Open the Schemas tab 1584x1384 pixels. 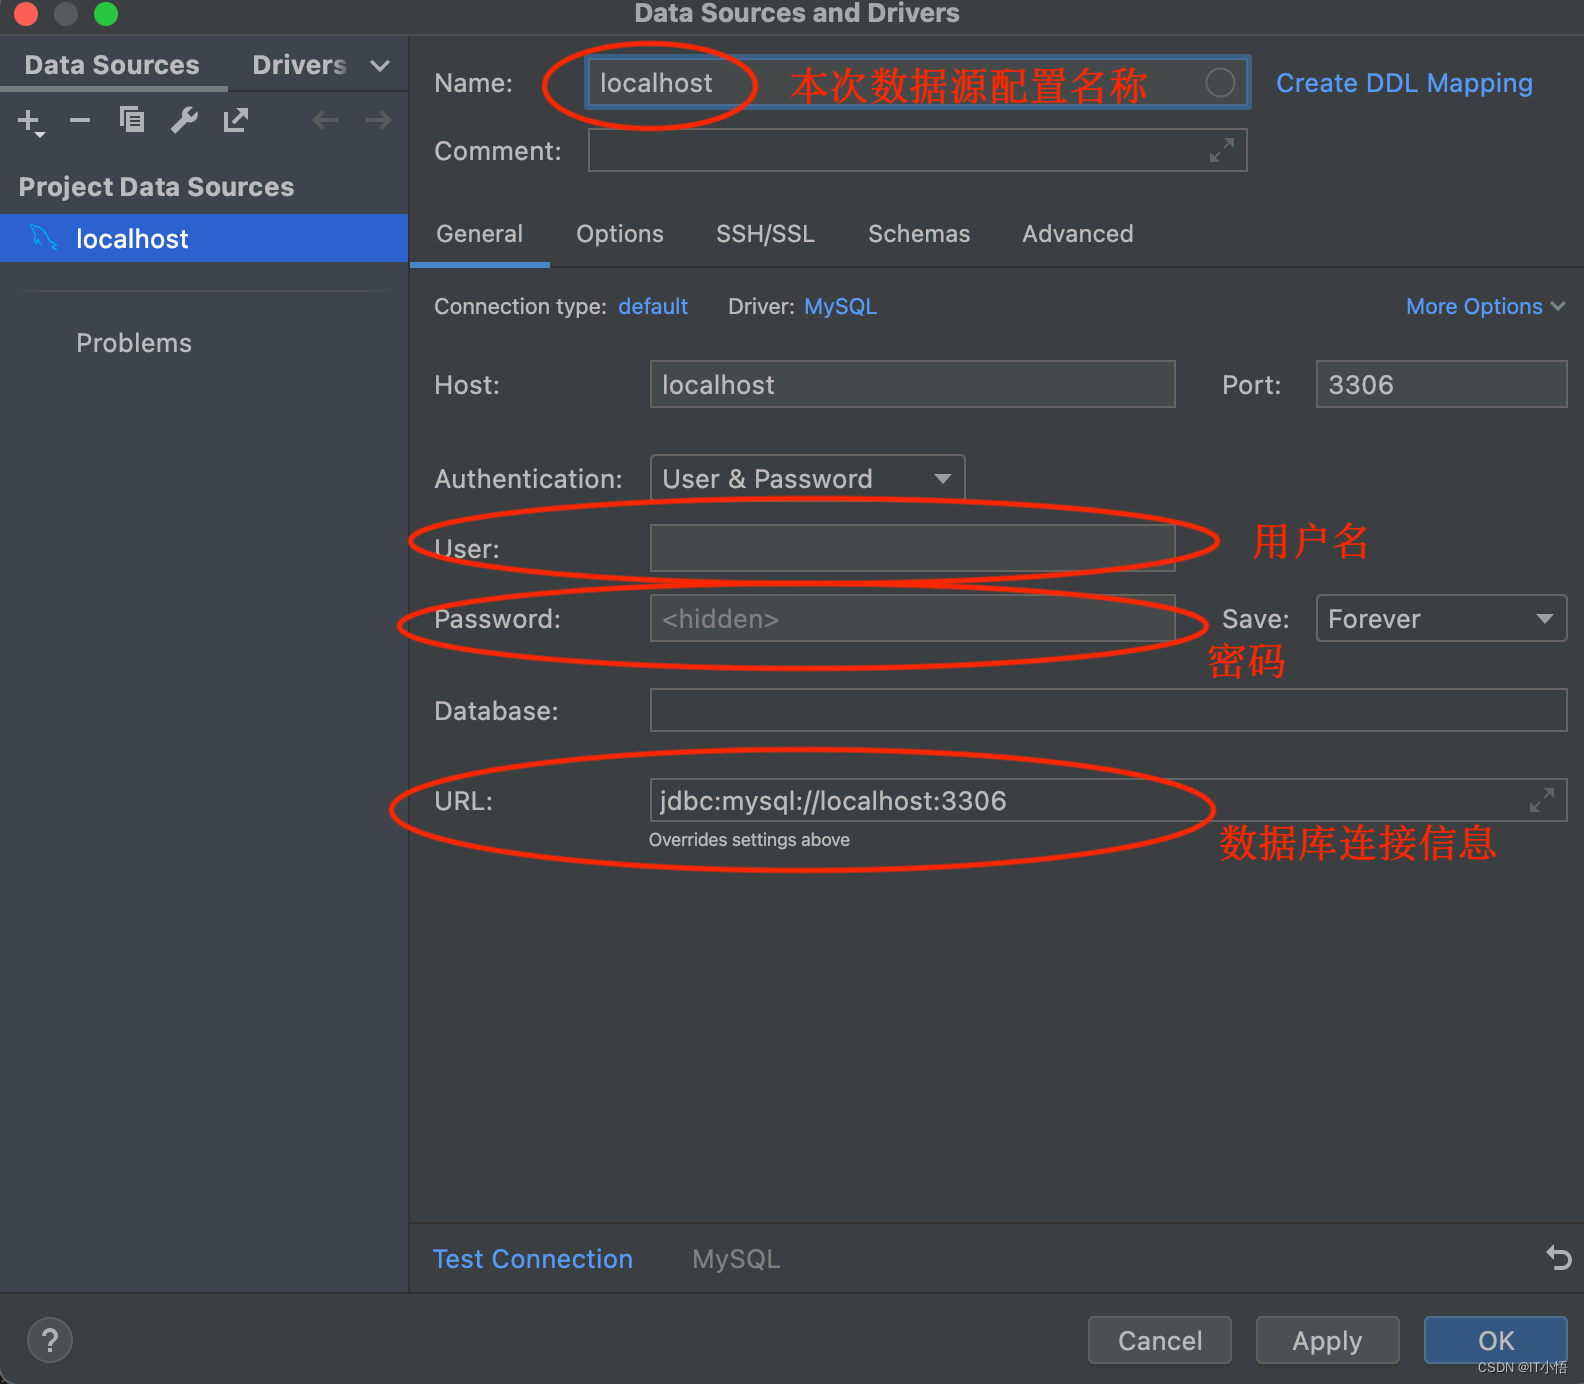coord(919,234)
